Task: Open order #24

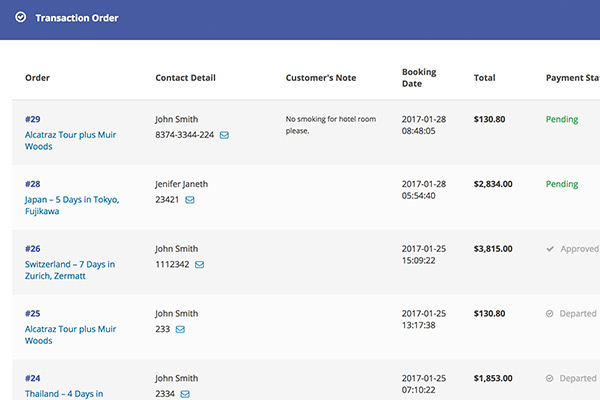Action: (33, 378)
